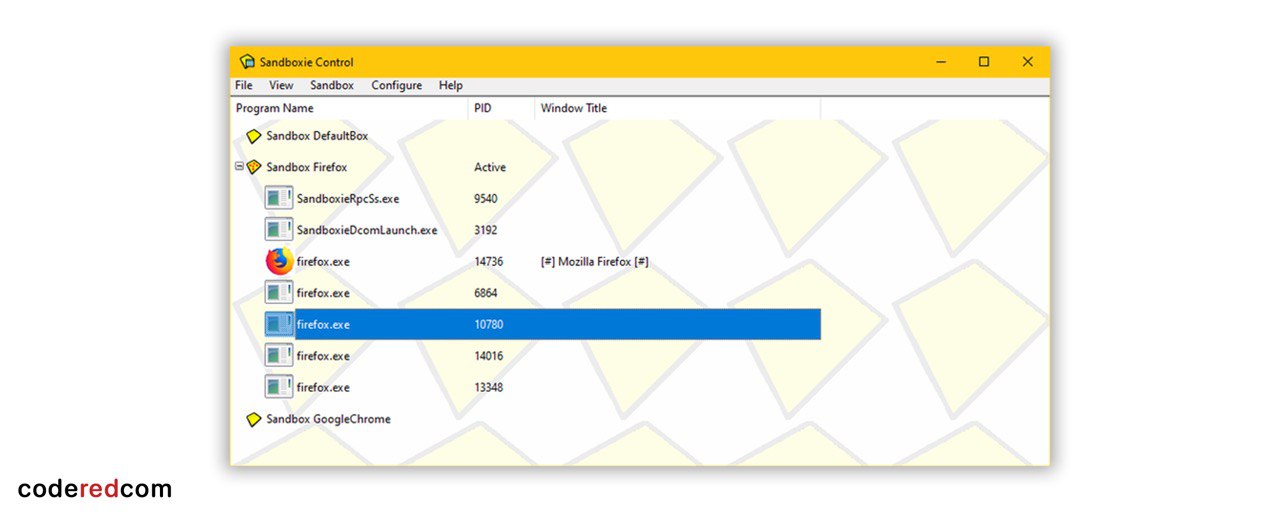Sort by the PID column header
This screenshot has height=512, width=1280.
pos(501,108)
